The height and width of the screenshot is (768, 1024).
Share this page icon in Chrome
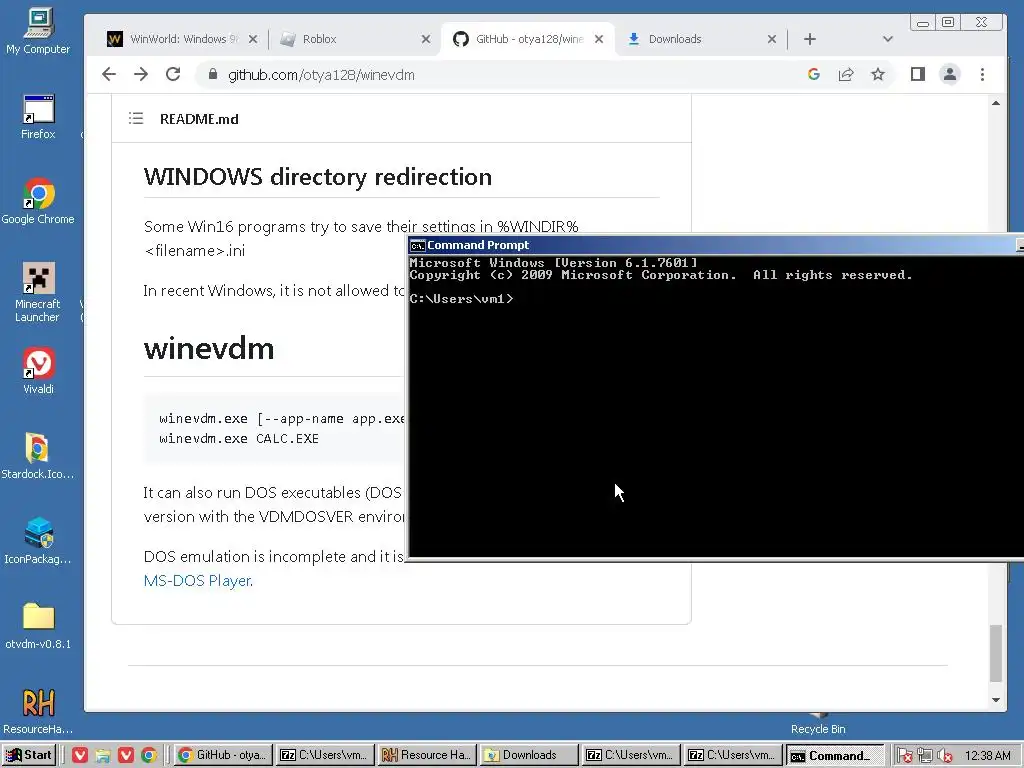[x=846, y=74]
